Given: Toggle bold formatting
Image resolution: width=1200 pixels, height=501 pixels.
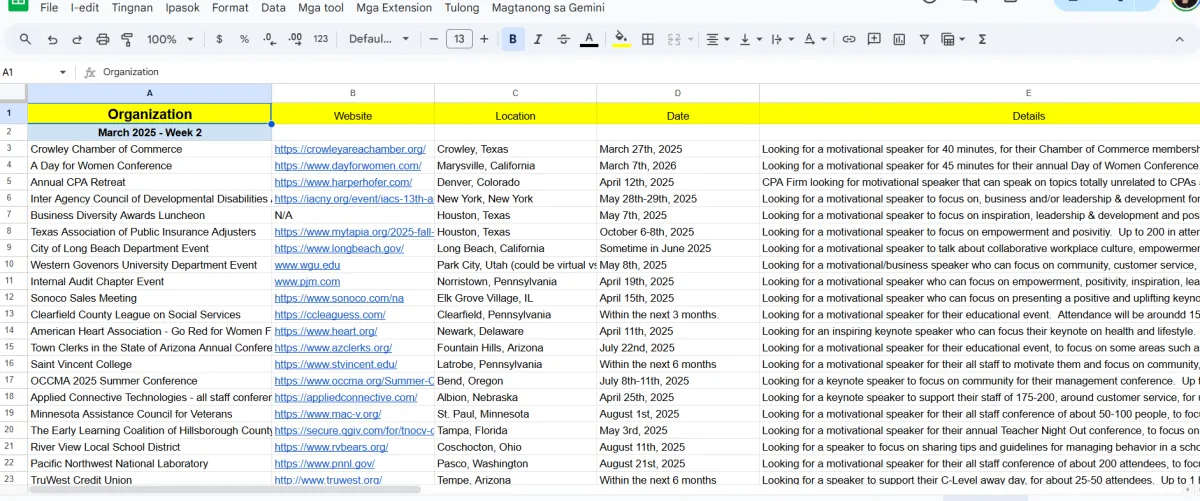Looking at the screenshot, I should [x=513, y=39].
